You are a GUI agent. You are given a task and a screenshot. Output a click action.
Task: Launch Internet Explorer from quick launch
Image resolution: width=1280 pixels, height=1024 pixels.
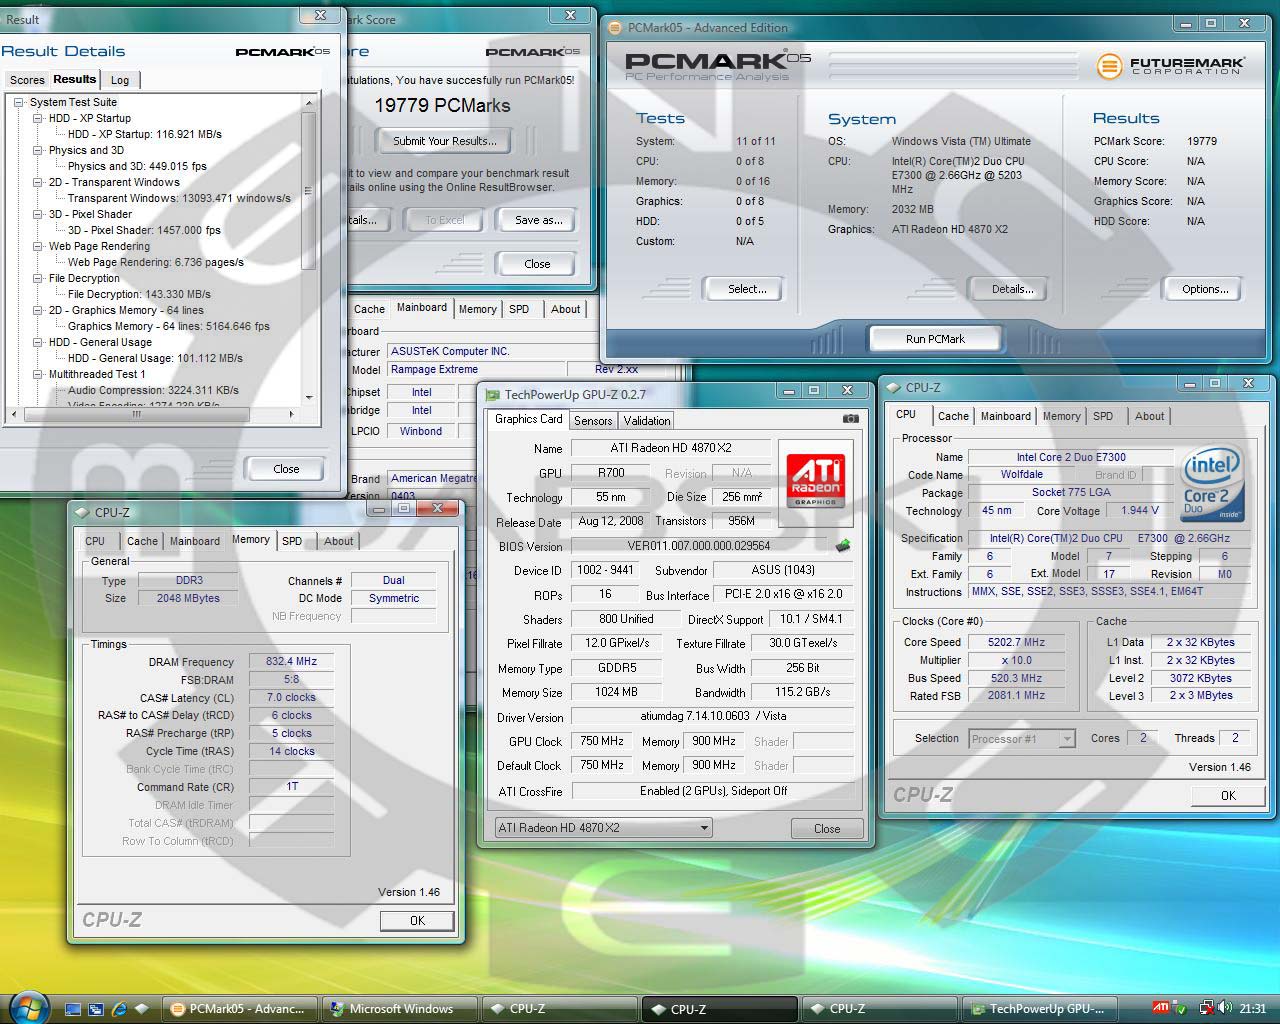119,1009
